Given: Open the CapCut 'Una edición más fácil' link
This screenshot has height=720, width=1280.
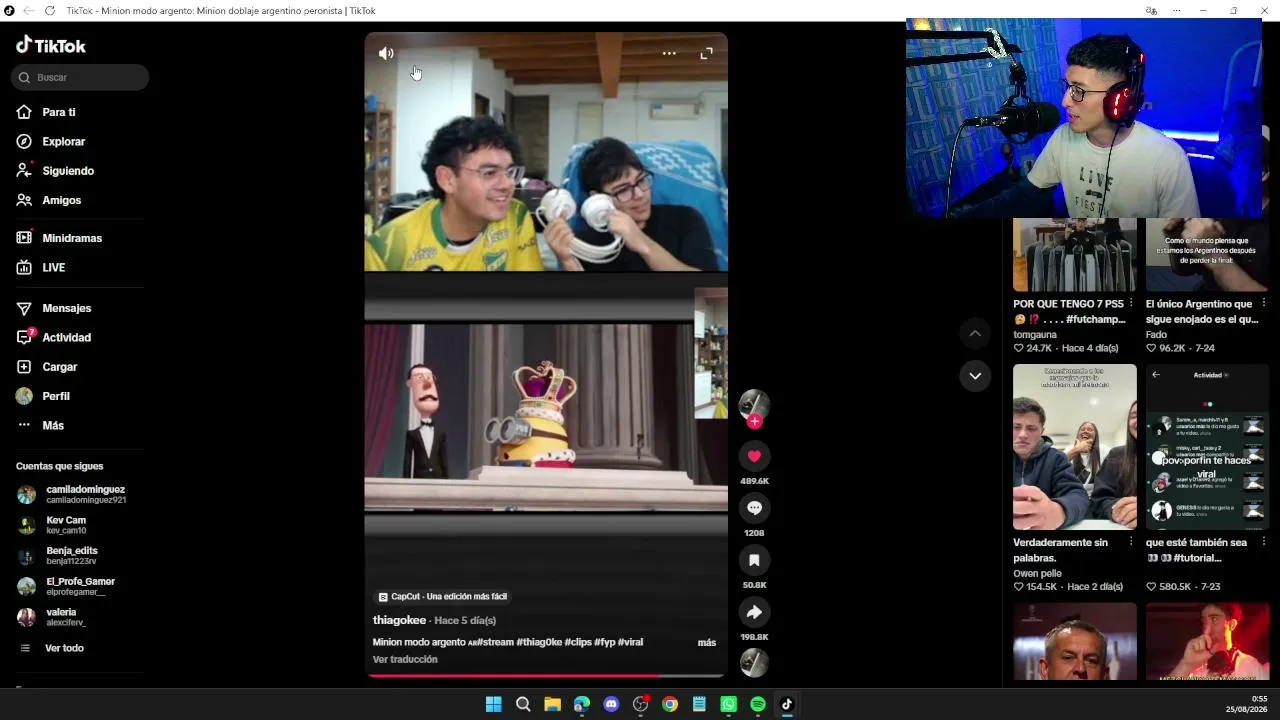Looking at the screenshot, I should 443,596.
